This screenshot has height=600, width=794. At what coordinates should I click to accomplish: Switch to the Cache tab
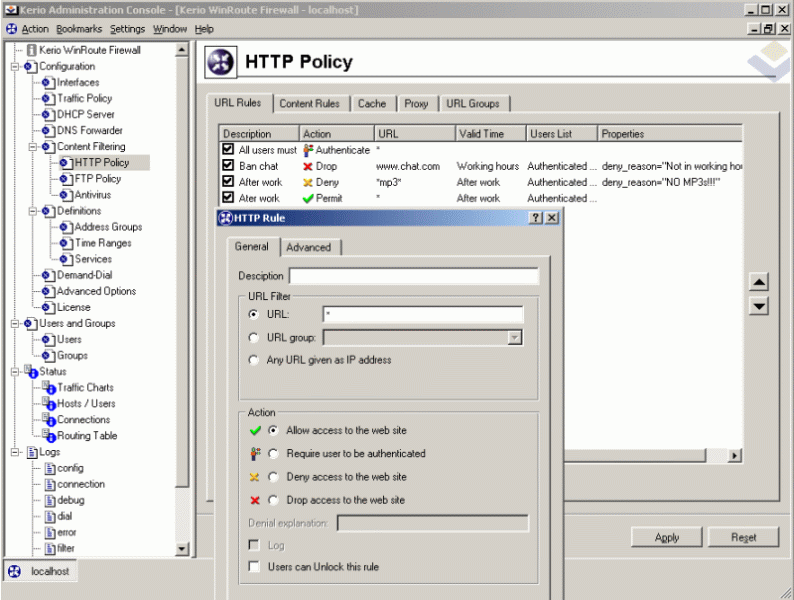(x=372, y=104)
